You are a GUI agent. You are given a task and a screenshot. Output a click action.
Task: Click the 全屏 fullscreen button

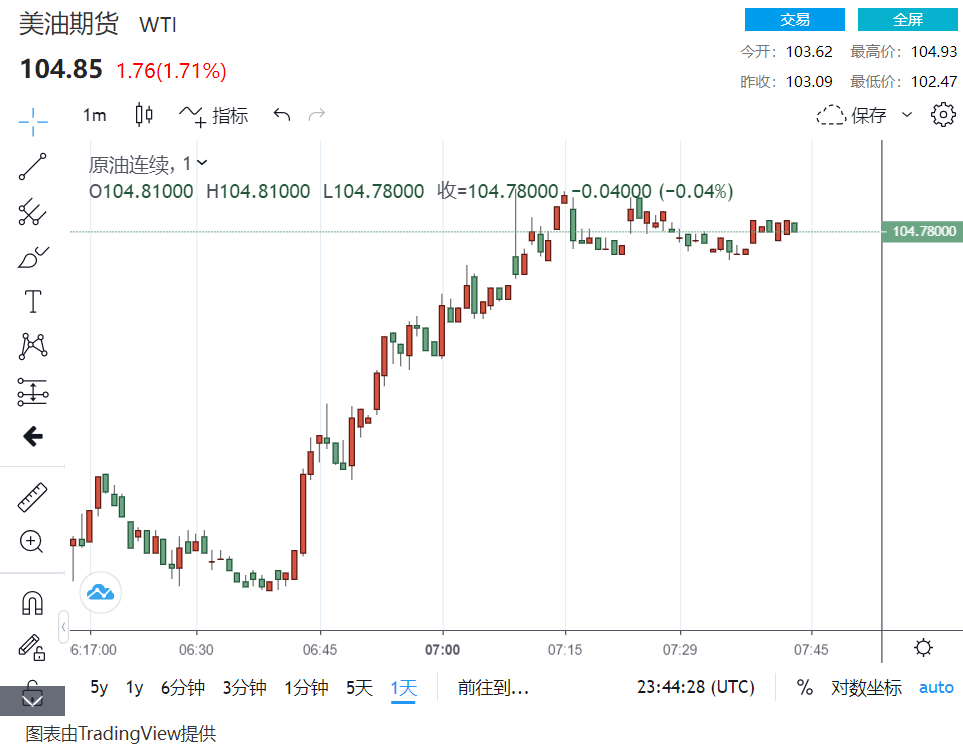[908, 20]
